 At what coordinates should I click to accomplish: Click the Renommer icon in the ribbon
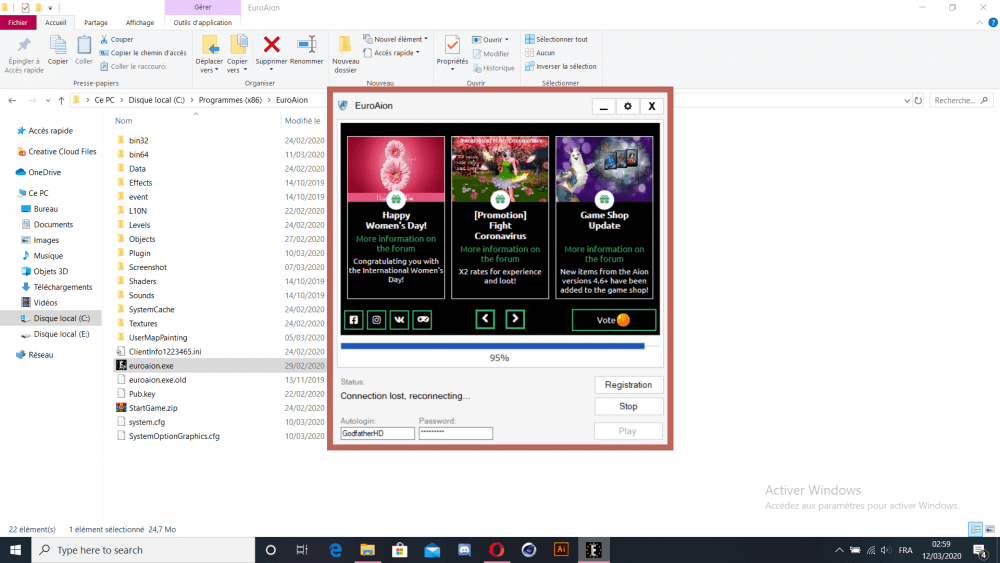point(306,45)
